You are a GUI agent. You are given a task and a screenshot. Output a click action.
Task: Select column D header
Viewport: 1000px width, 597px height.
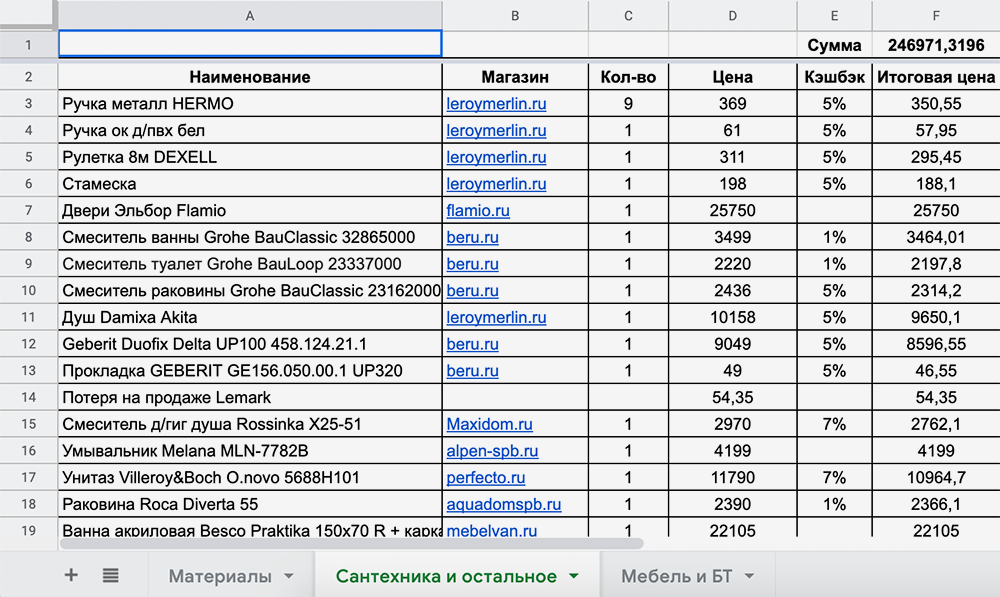coord(732,15)
